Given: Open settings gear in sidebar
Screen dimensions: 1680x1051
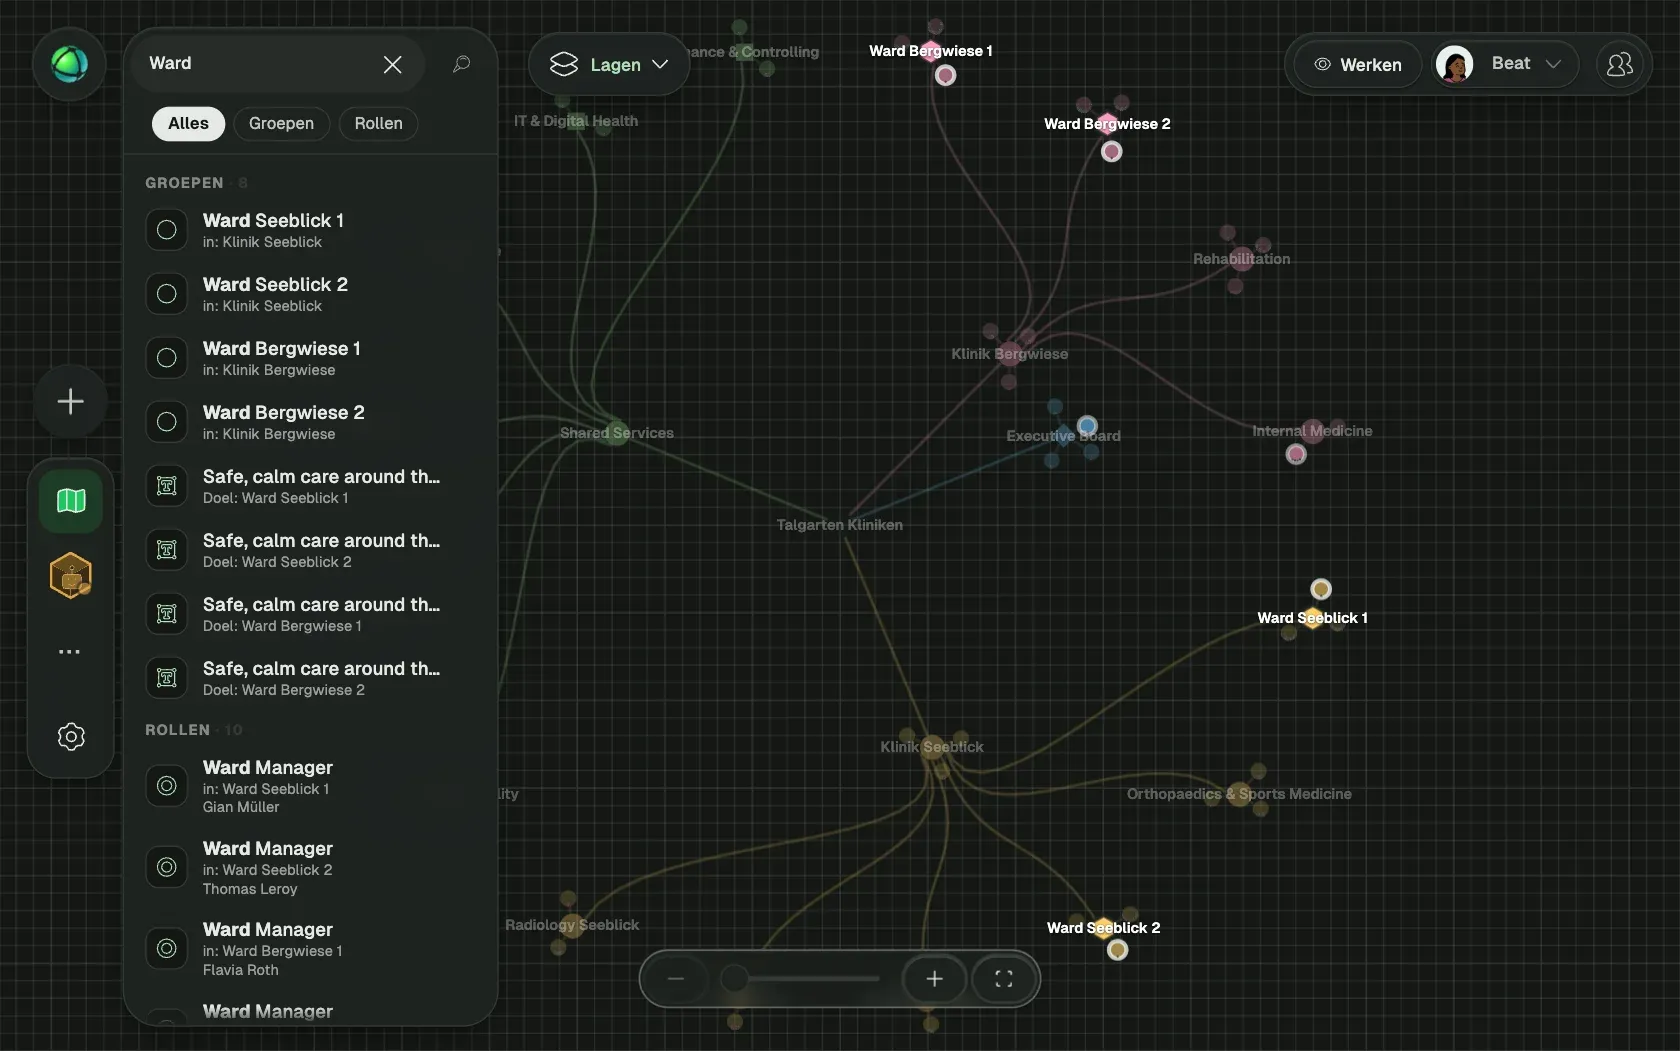Looking at the screenshot, I should (x=70, y=737).
